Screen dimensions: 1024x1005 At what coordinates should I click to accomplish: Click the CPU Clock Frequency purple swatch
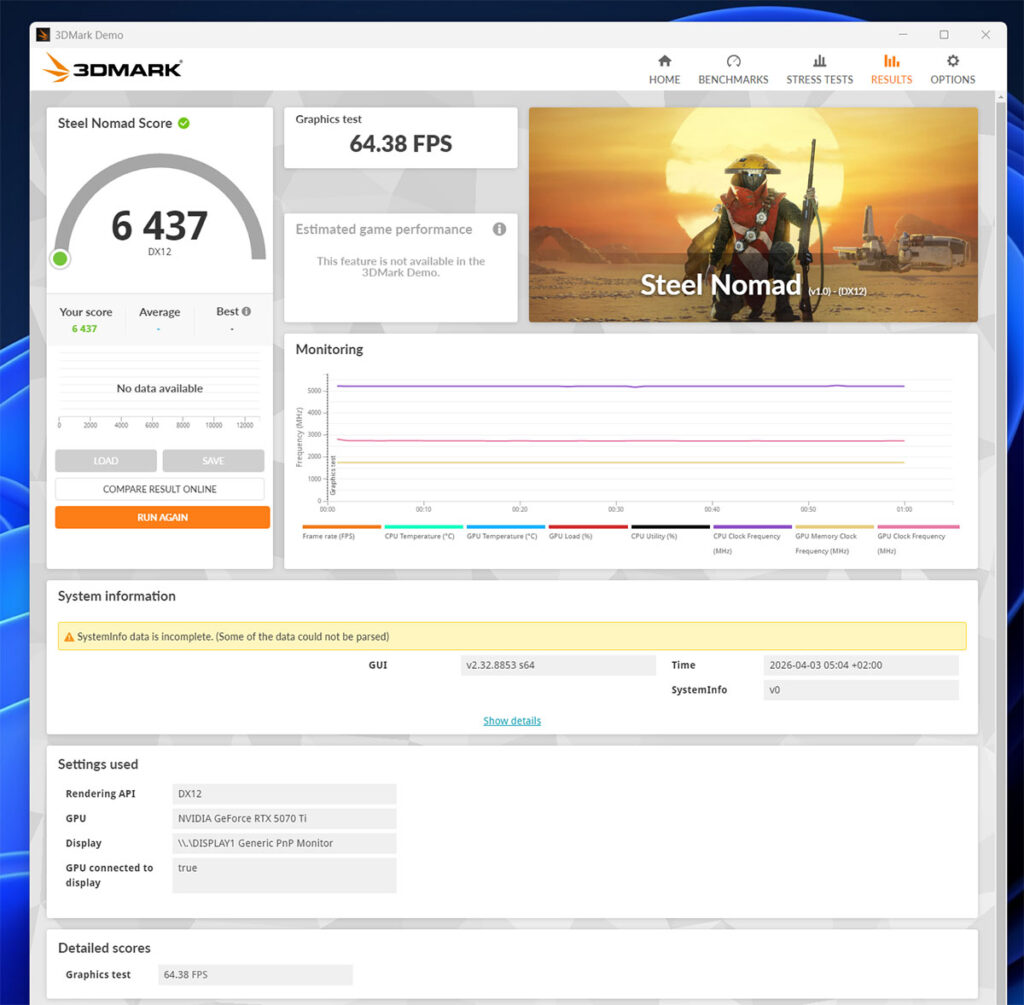click(x=752, y=527)
